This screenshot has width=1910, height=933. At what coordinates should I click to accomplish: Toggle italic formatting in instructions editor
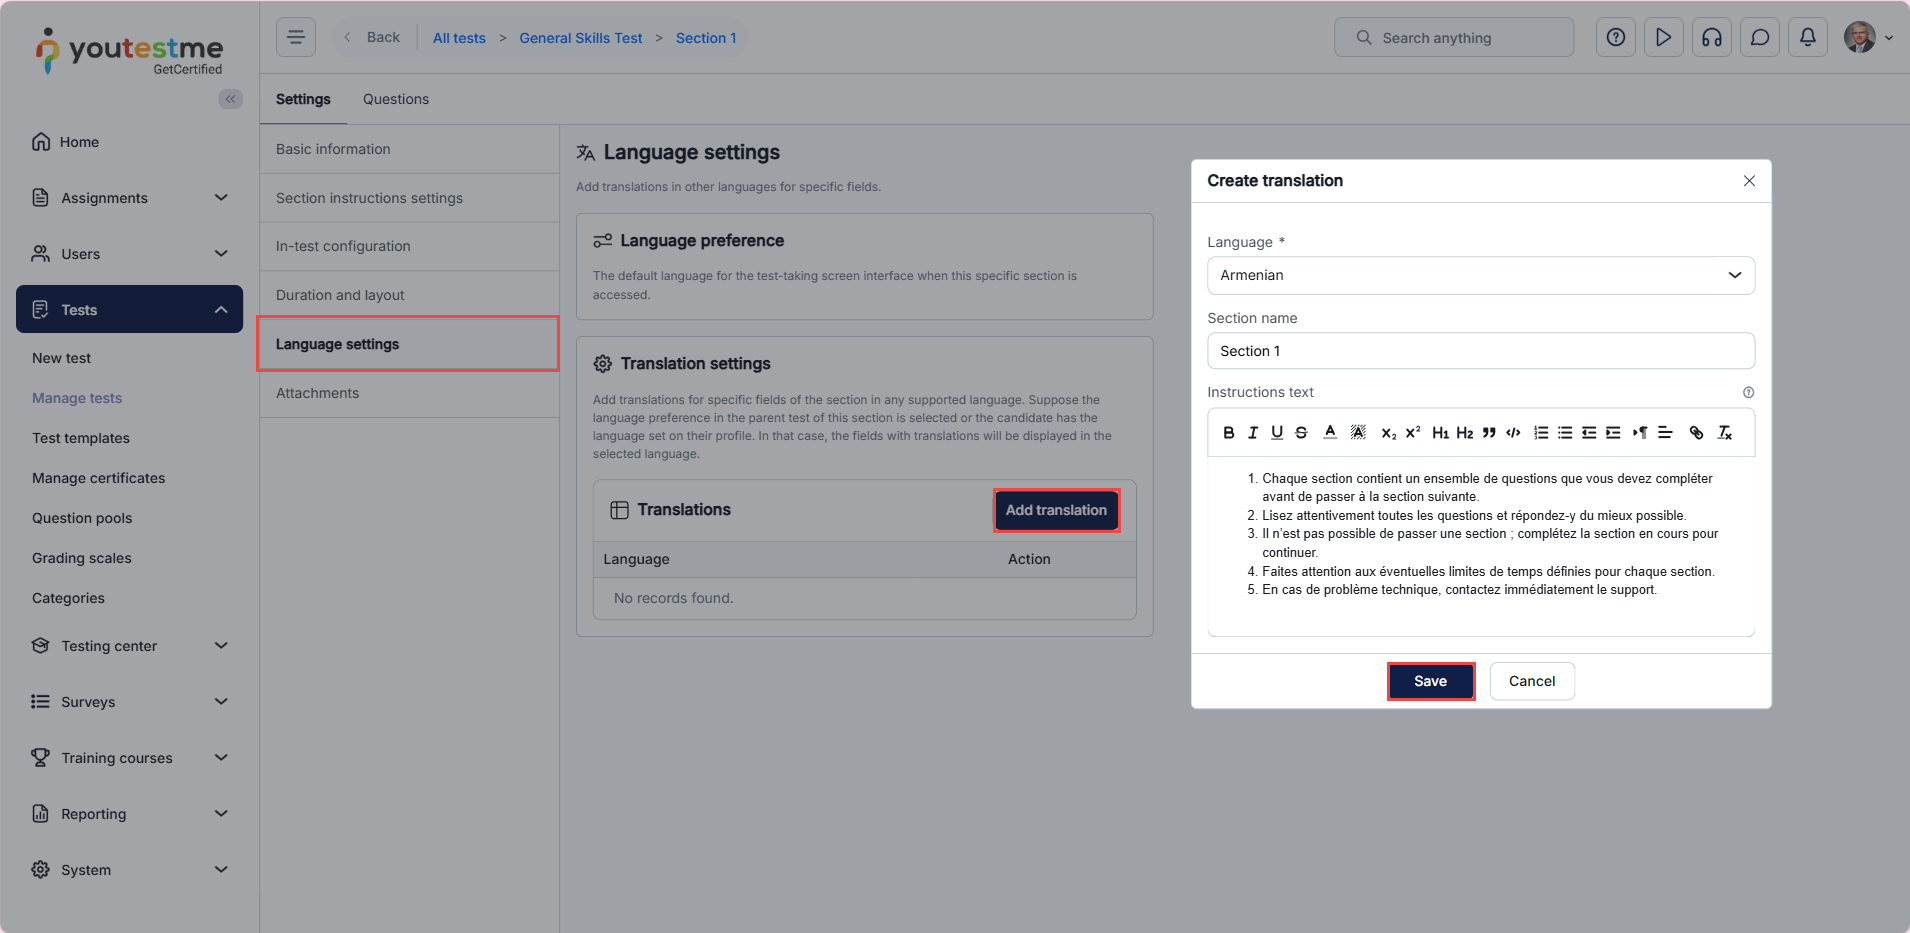coord(1252,433)
